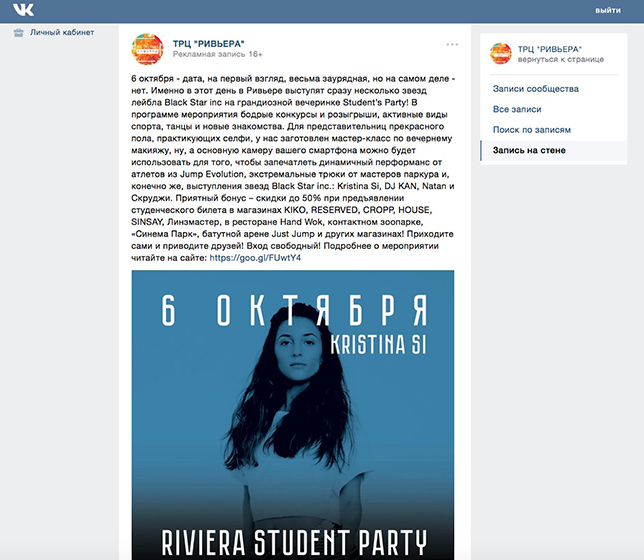Screen dimensions: 644x560
Task: Click RIVIERA STUDENT PARTY poster text
Action: coord(294,542)
